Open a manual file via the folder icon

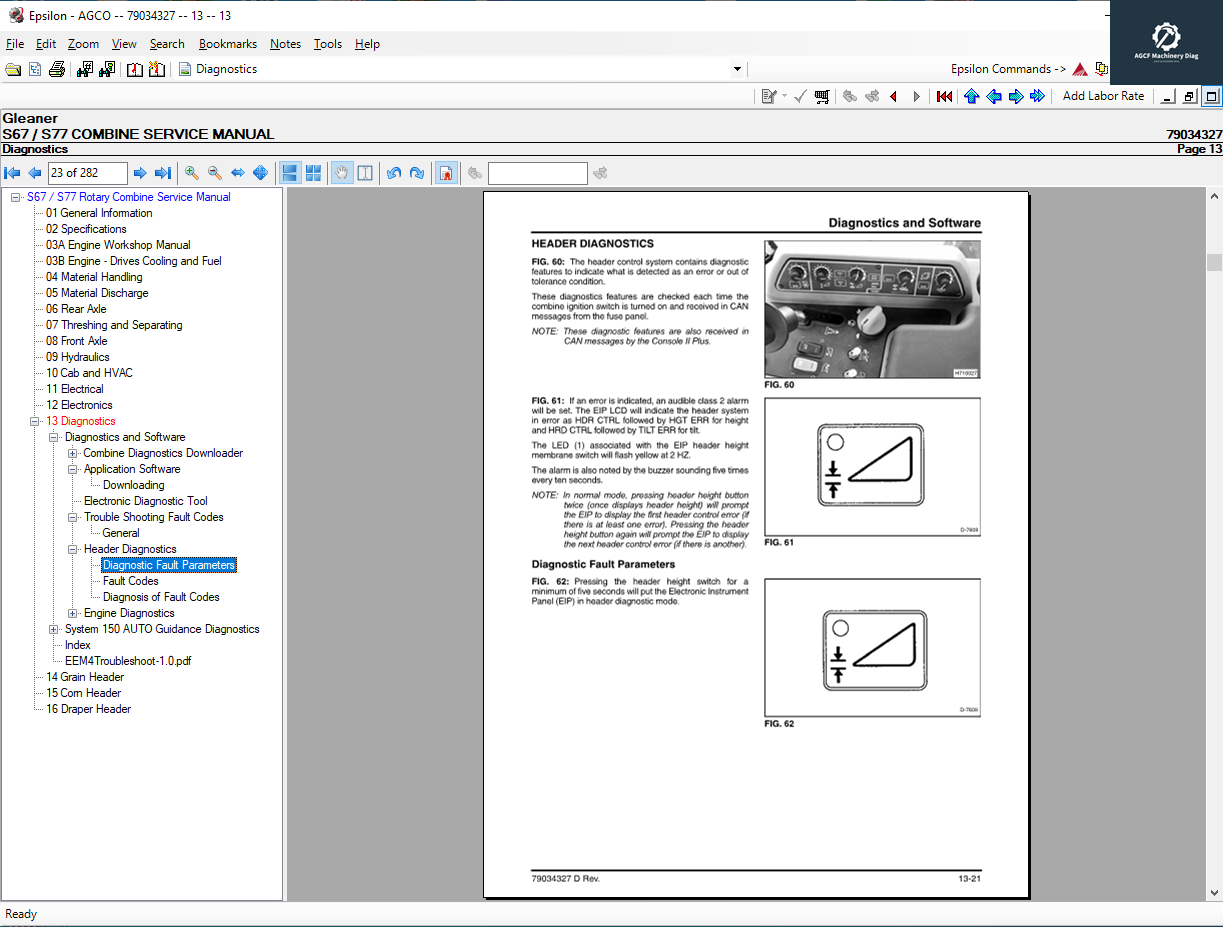14,69
